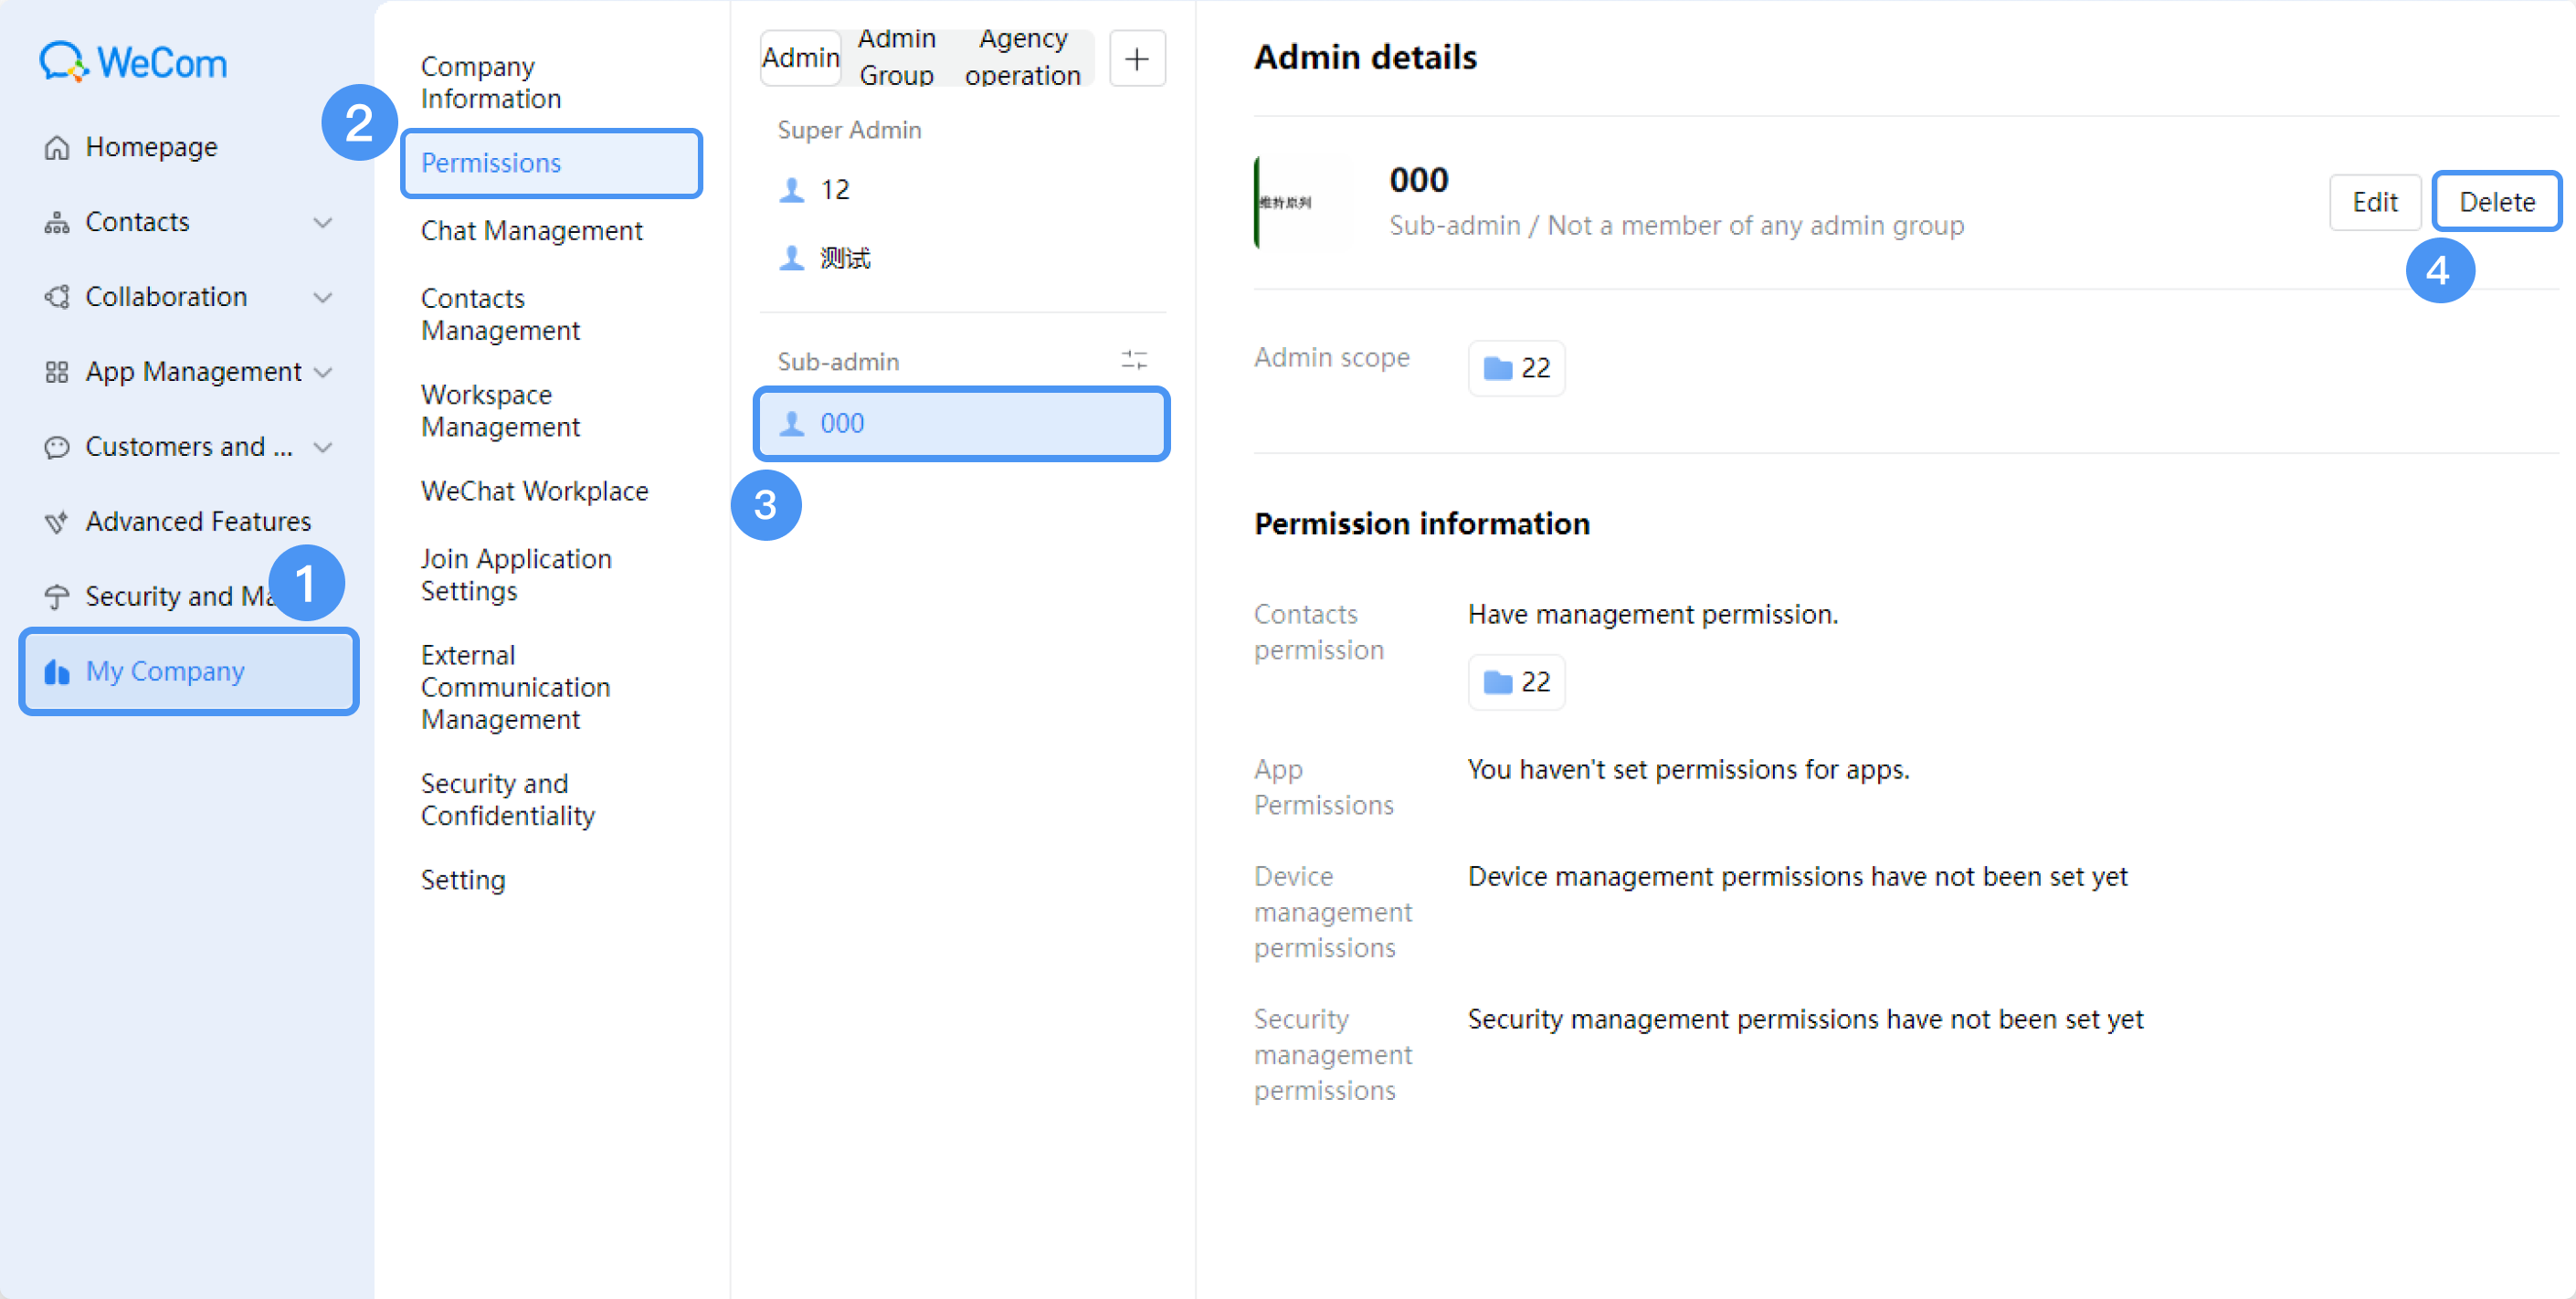Select sub-admin 000 in list
Image resolution: width=2576 pixels, height=1299 pixels.
click(961, 423)
